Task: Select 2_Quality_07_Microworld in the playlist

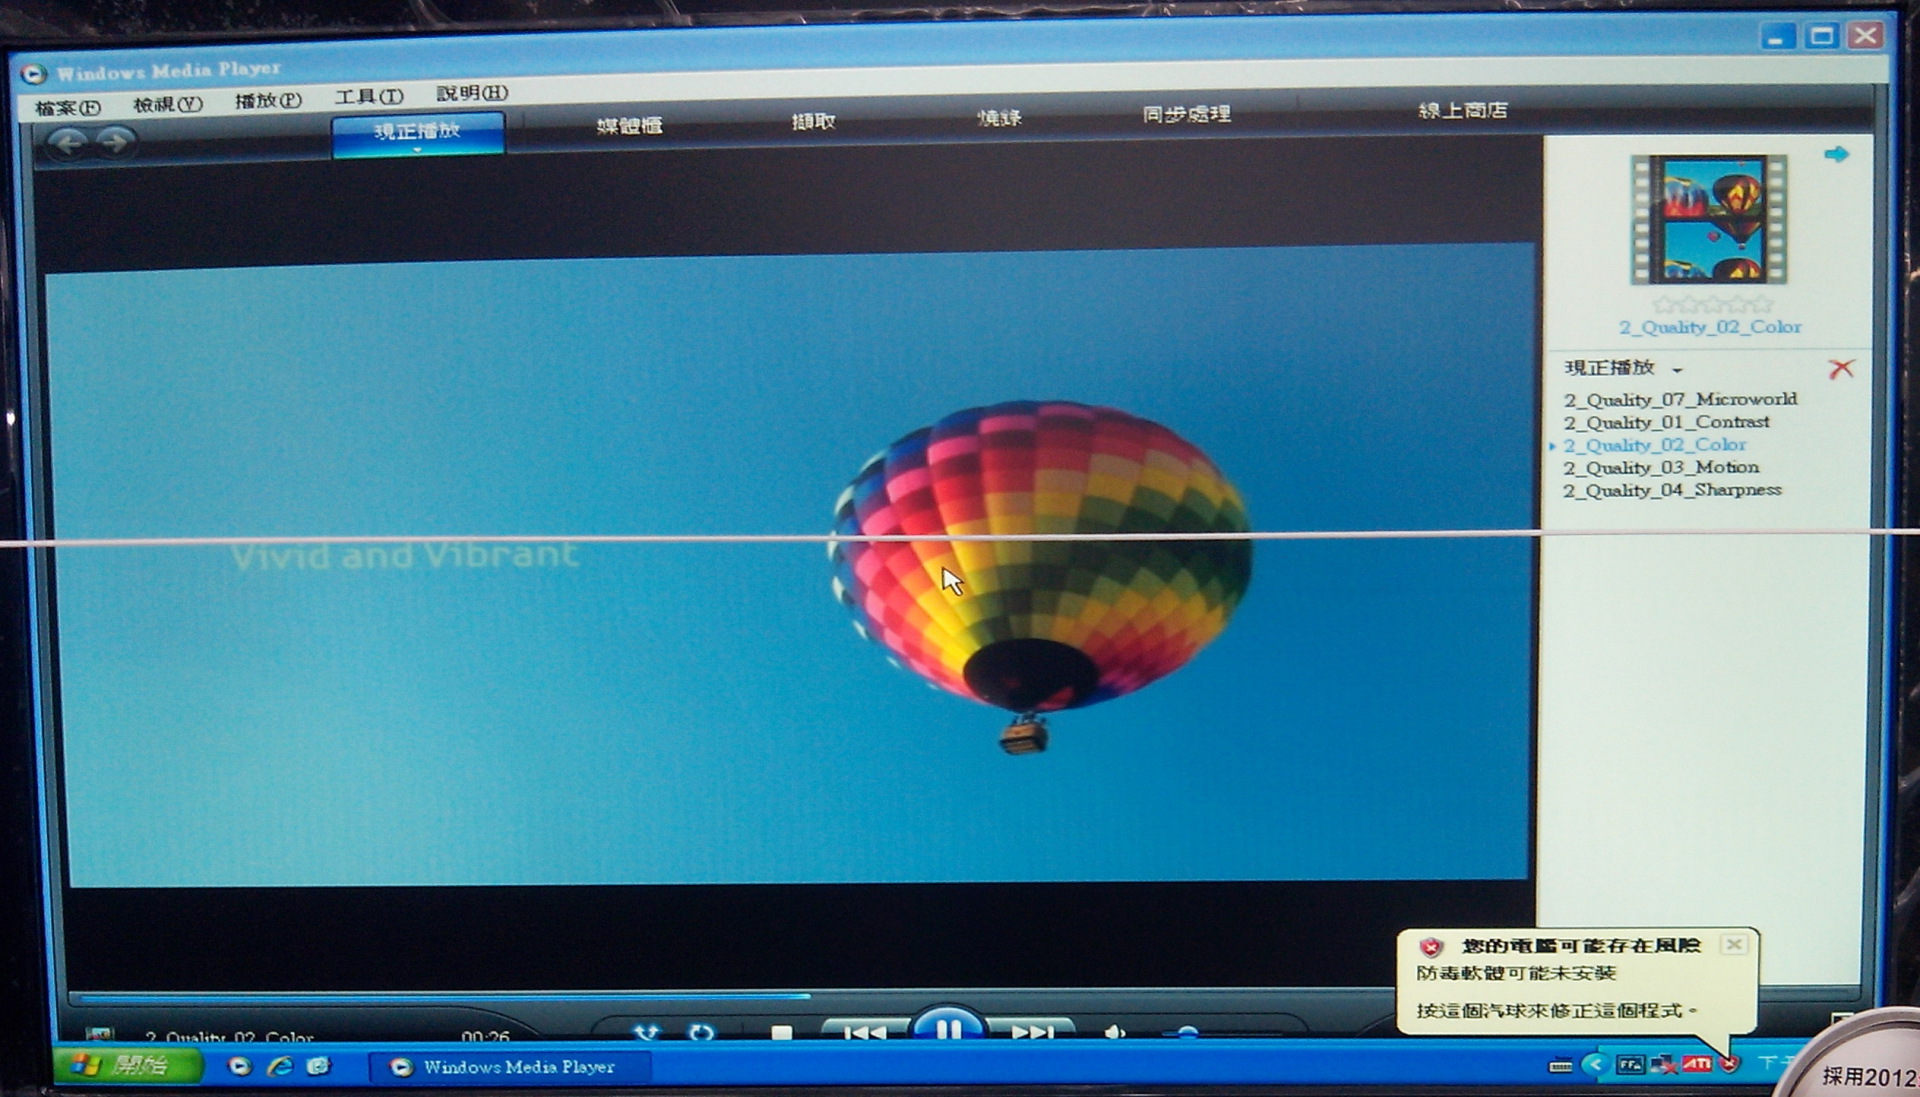Action: (1680, 399)
